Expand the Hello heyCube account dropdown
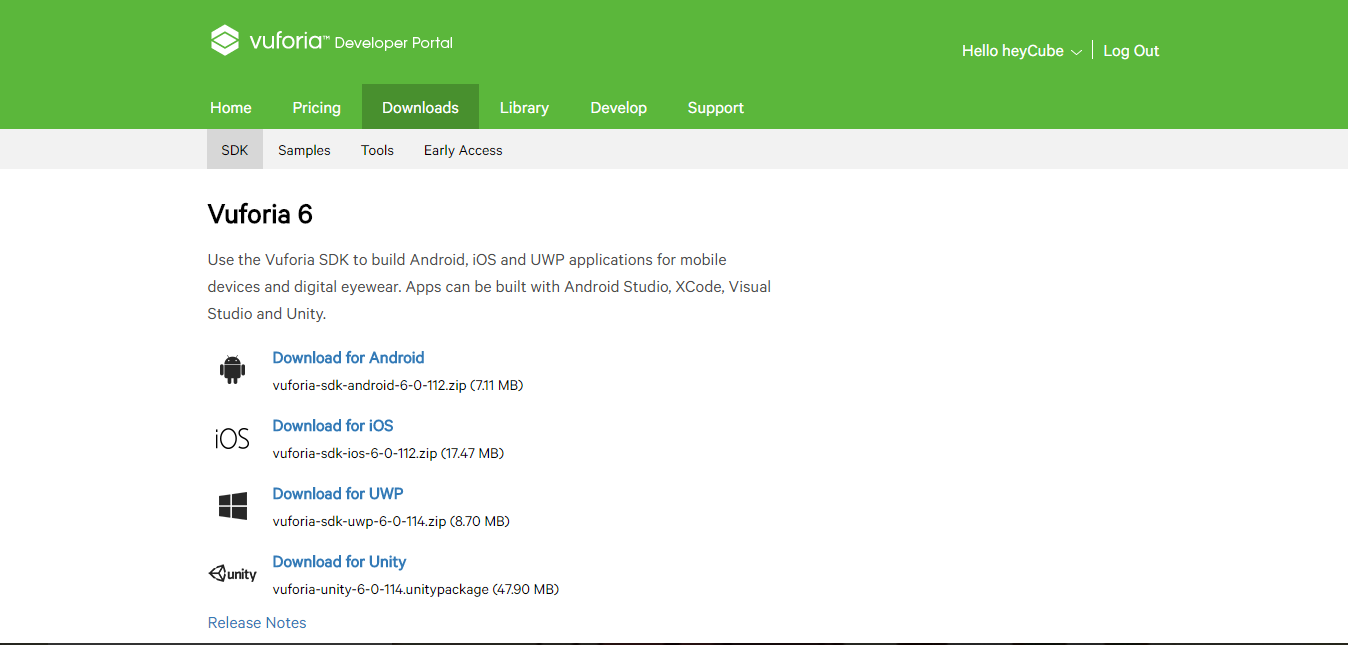 click(x=1021, y=51)
